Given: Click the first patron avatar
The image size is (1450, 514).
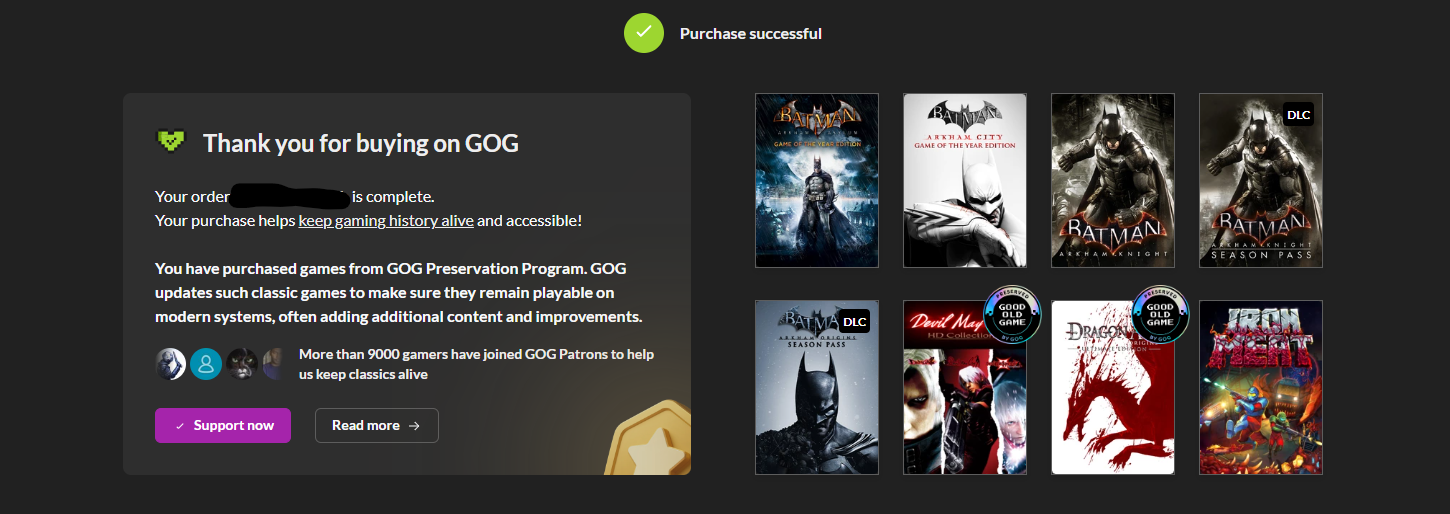Looking at the screenshot, I should pos(171,364).
